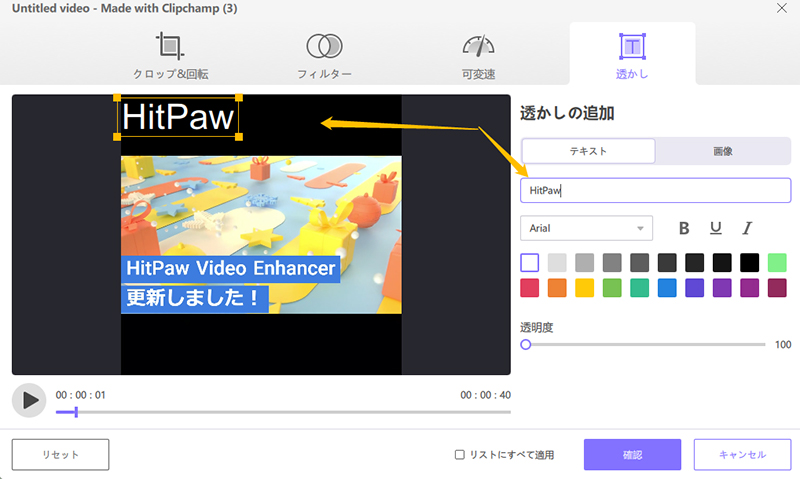This screenshot has height=479, width=800.
Task: Pick the lightest gray color swatch
Action: 557,263
